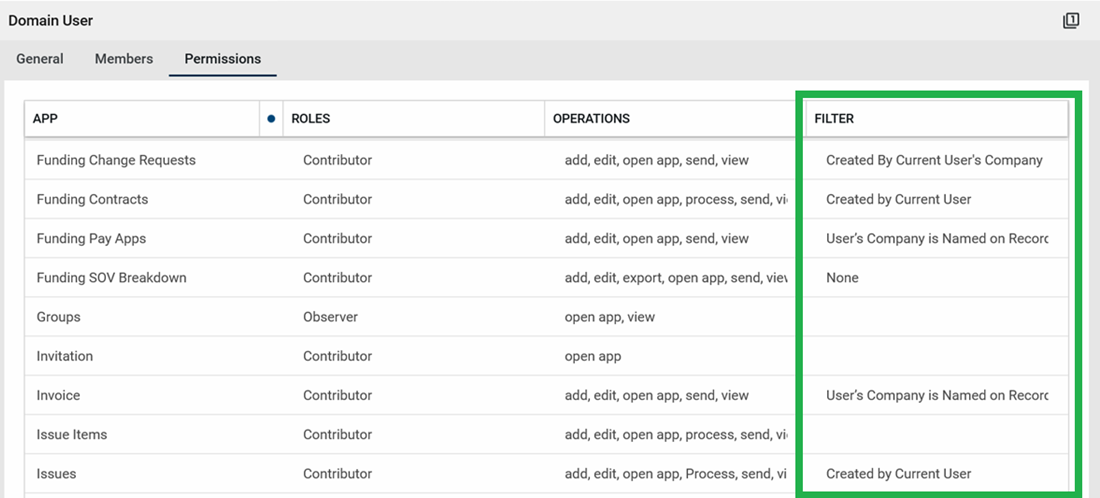Click the blue dot column indicator
The image size is (1100, 498).
pos(271,118)
